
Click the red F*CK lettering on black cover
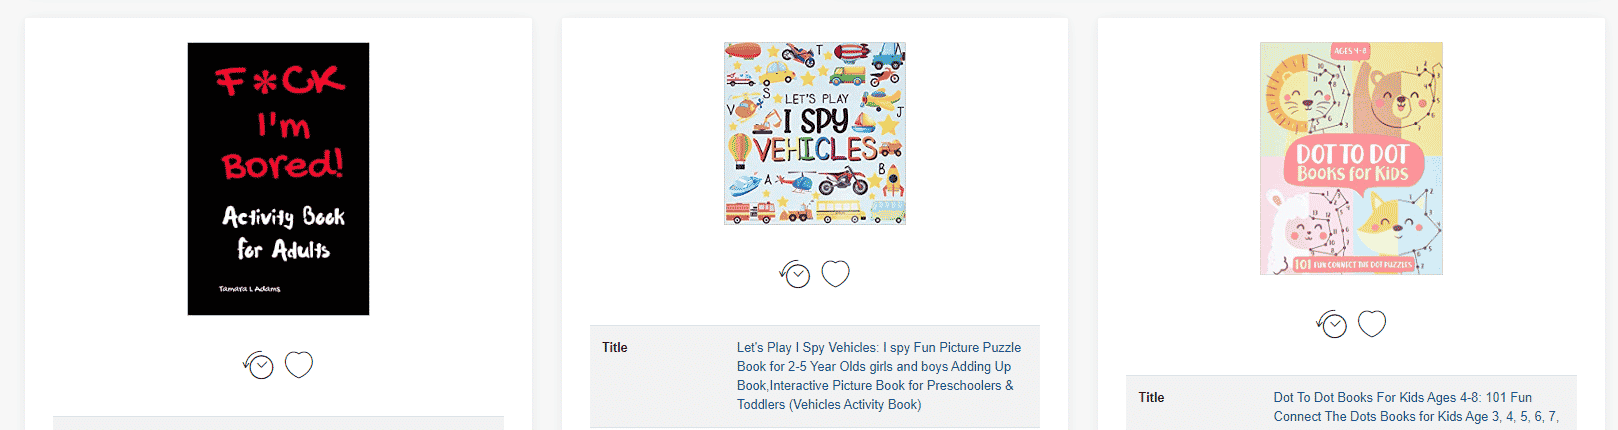[x=281, y=80]
